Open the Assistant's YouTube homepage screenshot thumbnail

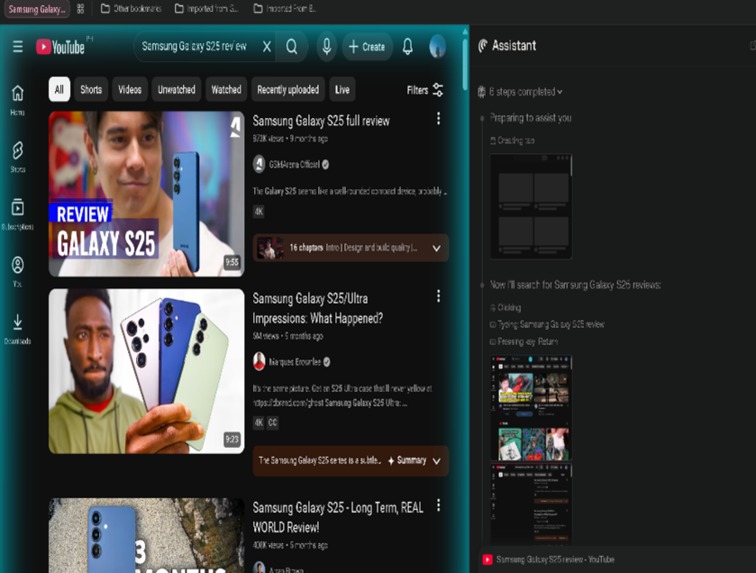[531, 409]
